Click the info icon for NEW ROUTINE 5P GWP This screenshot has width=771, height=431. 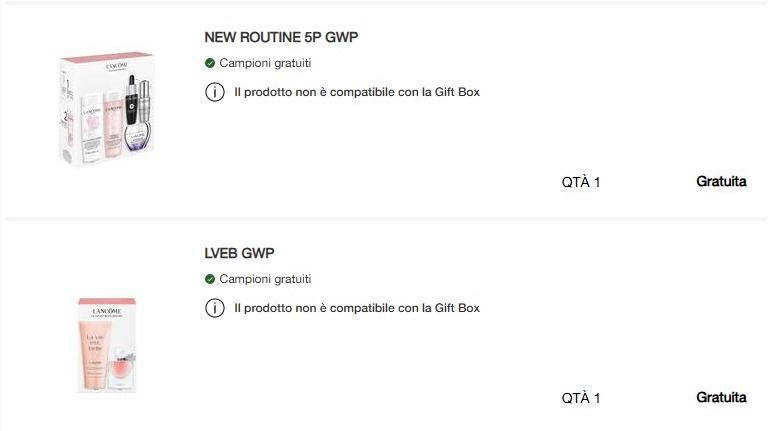click(214, 92)
